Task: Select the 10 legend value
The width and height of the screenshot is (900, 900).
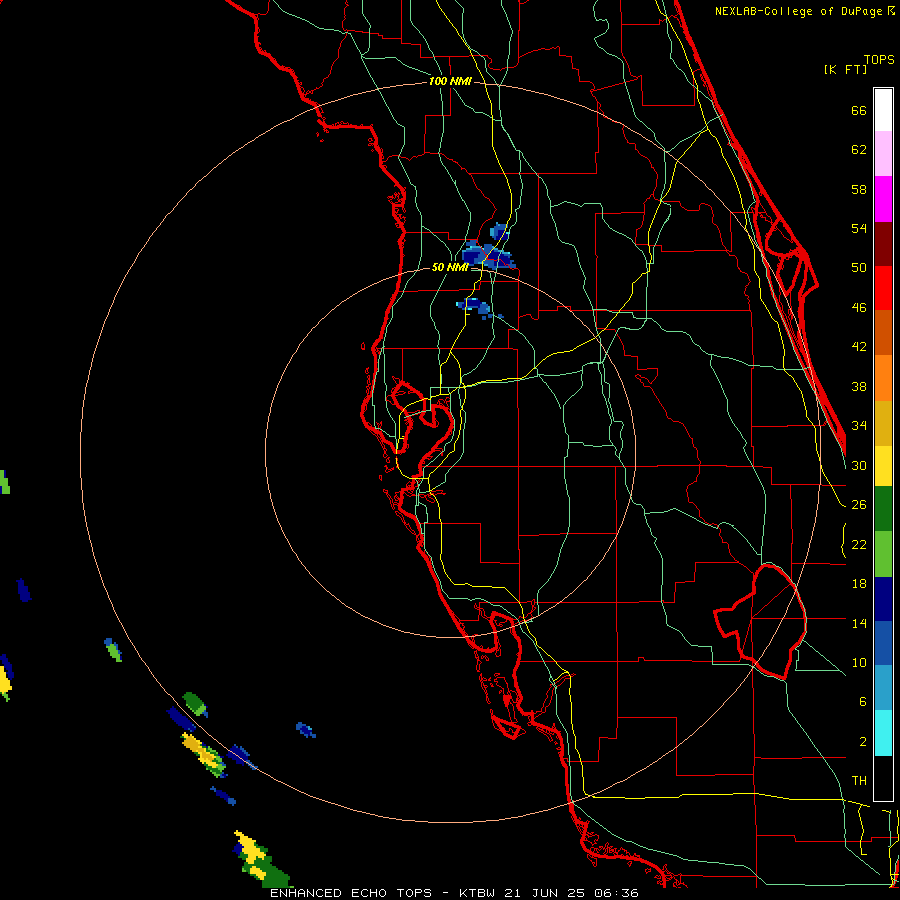Action: [x=859, y=663]
